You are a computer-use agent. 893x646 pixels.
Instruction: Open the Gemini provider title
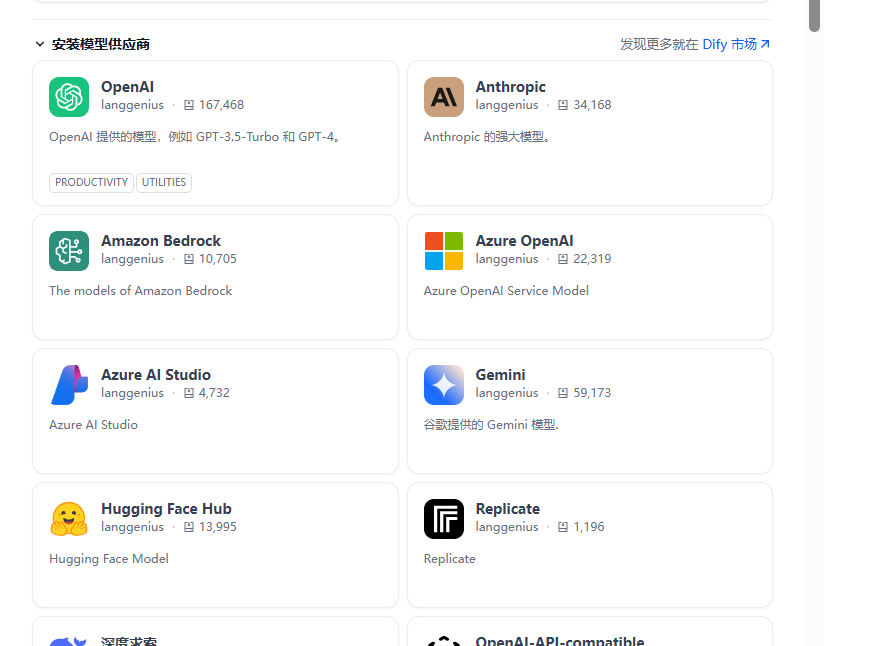501,375
